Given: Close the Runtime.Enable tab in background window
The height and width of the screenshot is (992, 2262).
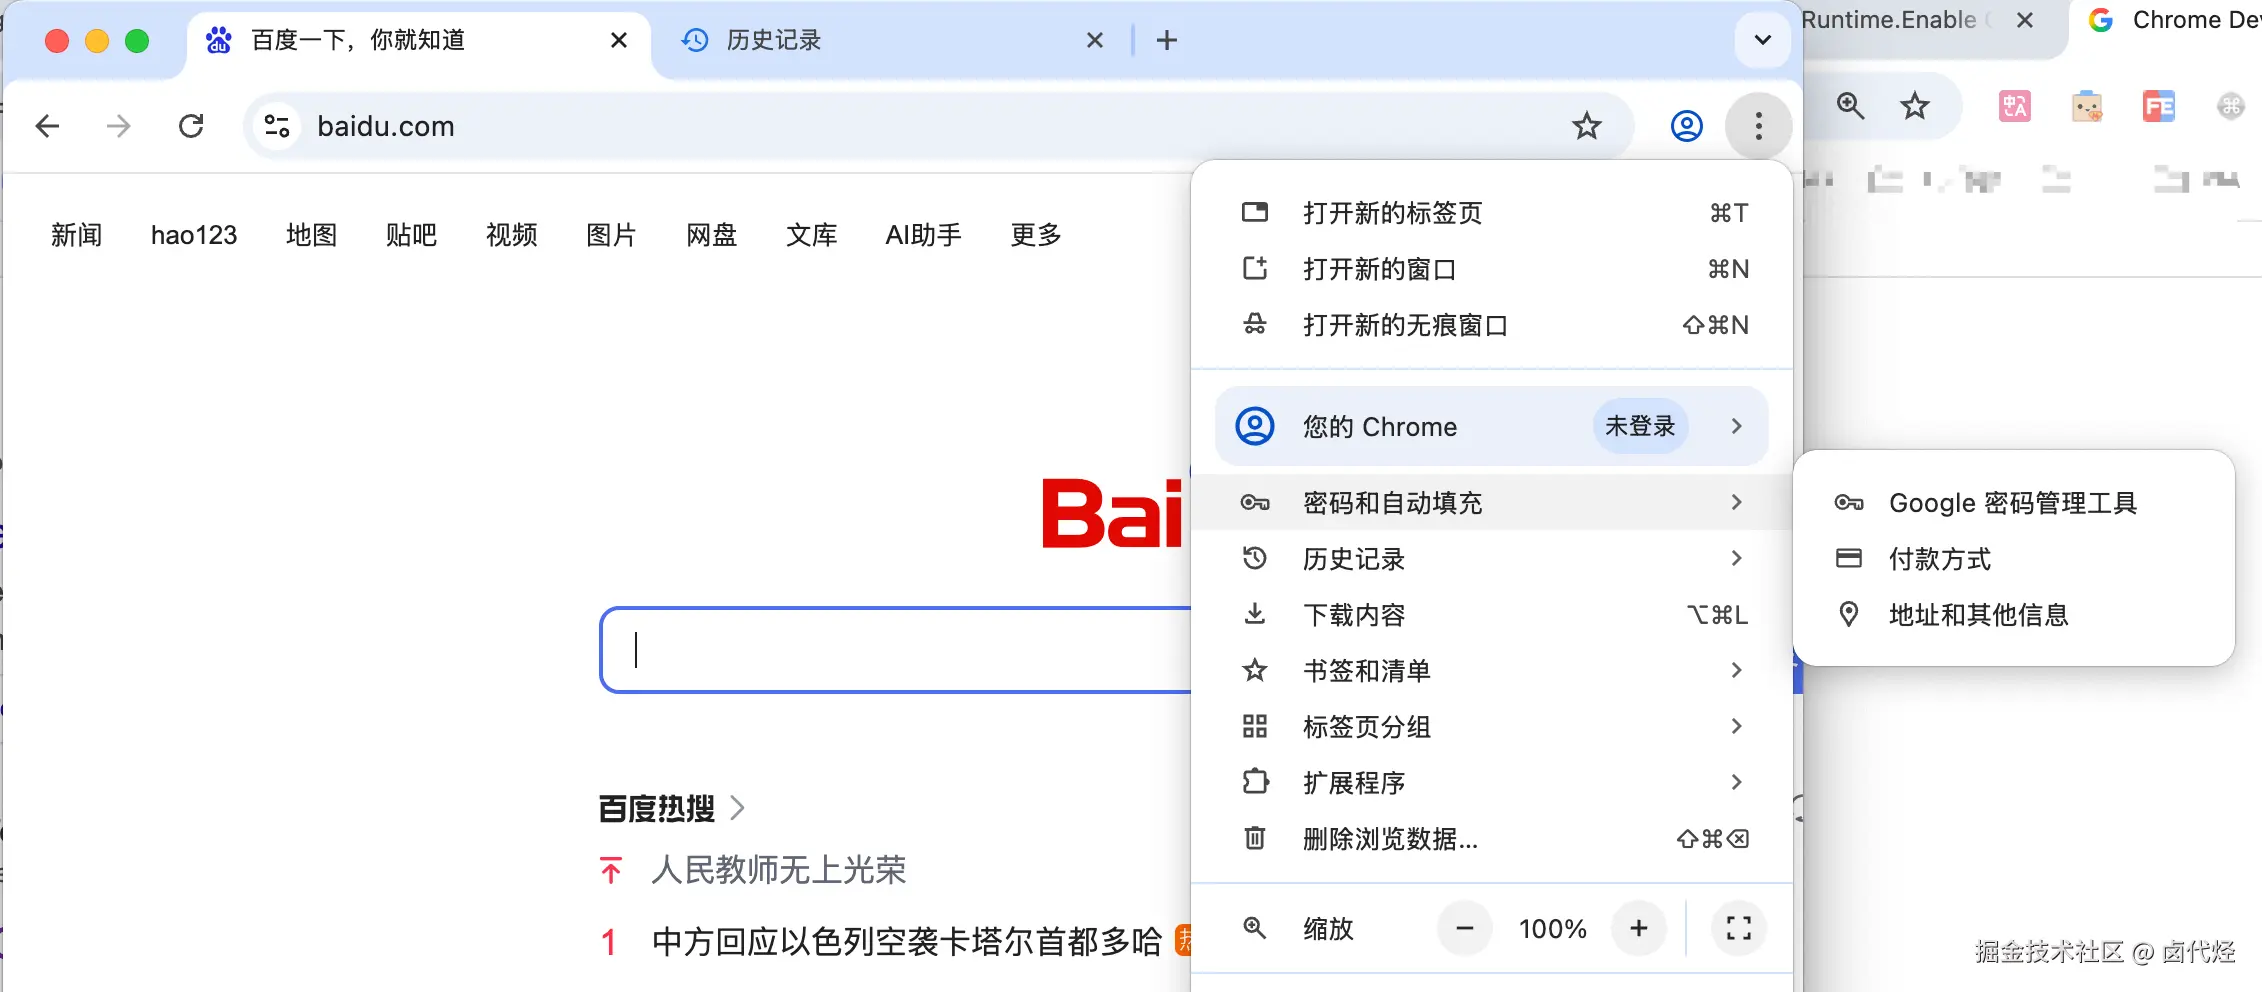Looking at the screenshot, I should coord(2025,20).
